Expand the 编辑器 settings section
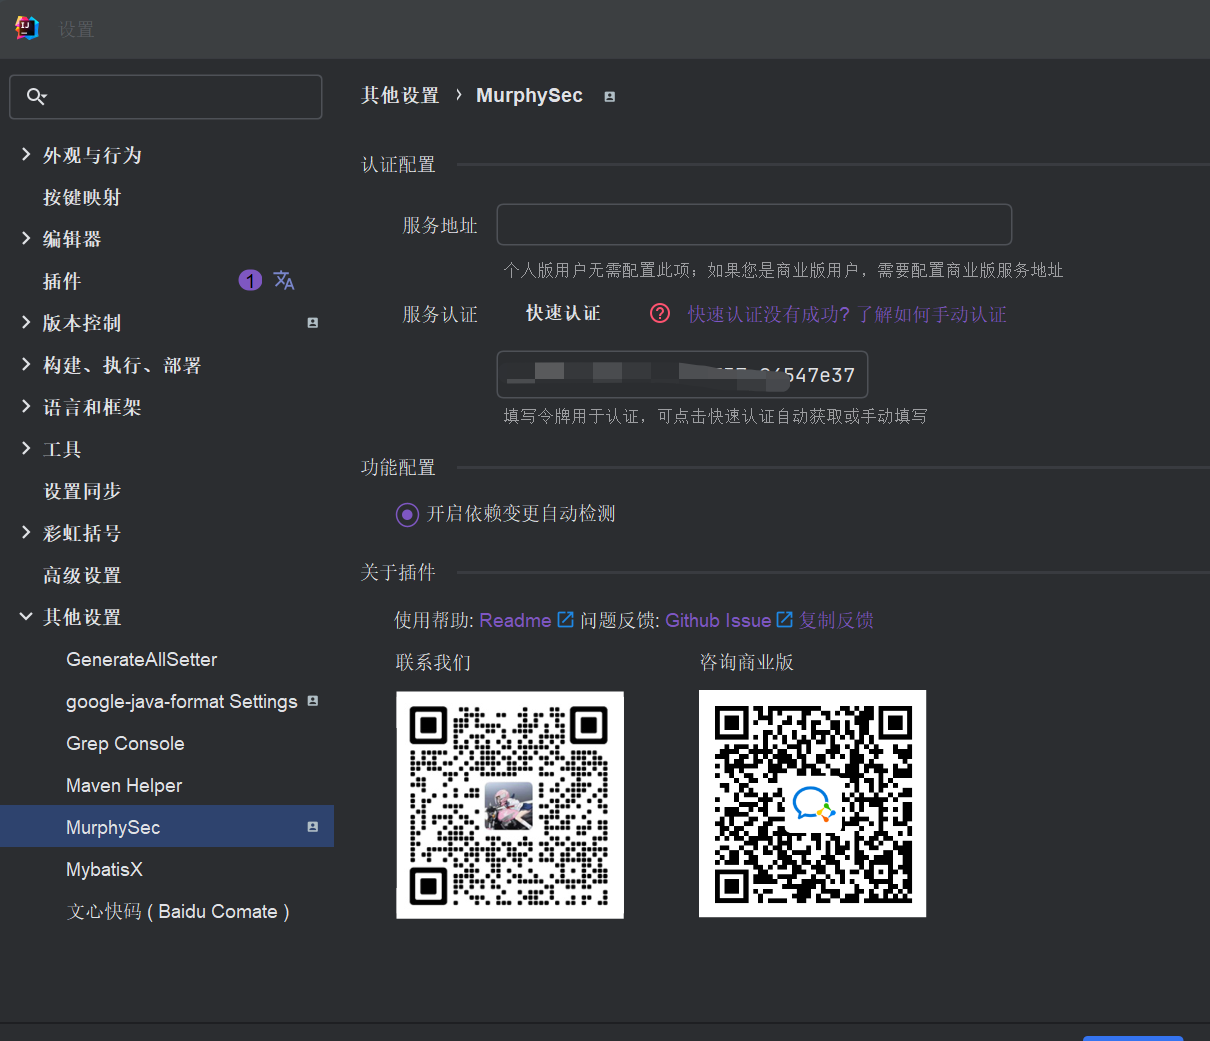This screenshot has width=1210, height=1041. tap(26, 239)
